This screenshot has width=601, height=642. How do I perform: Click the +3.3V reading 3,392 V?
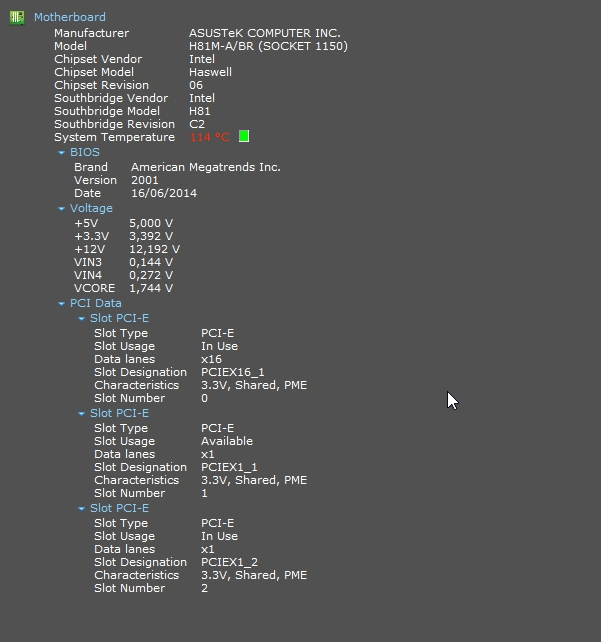[151, 237]
